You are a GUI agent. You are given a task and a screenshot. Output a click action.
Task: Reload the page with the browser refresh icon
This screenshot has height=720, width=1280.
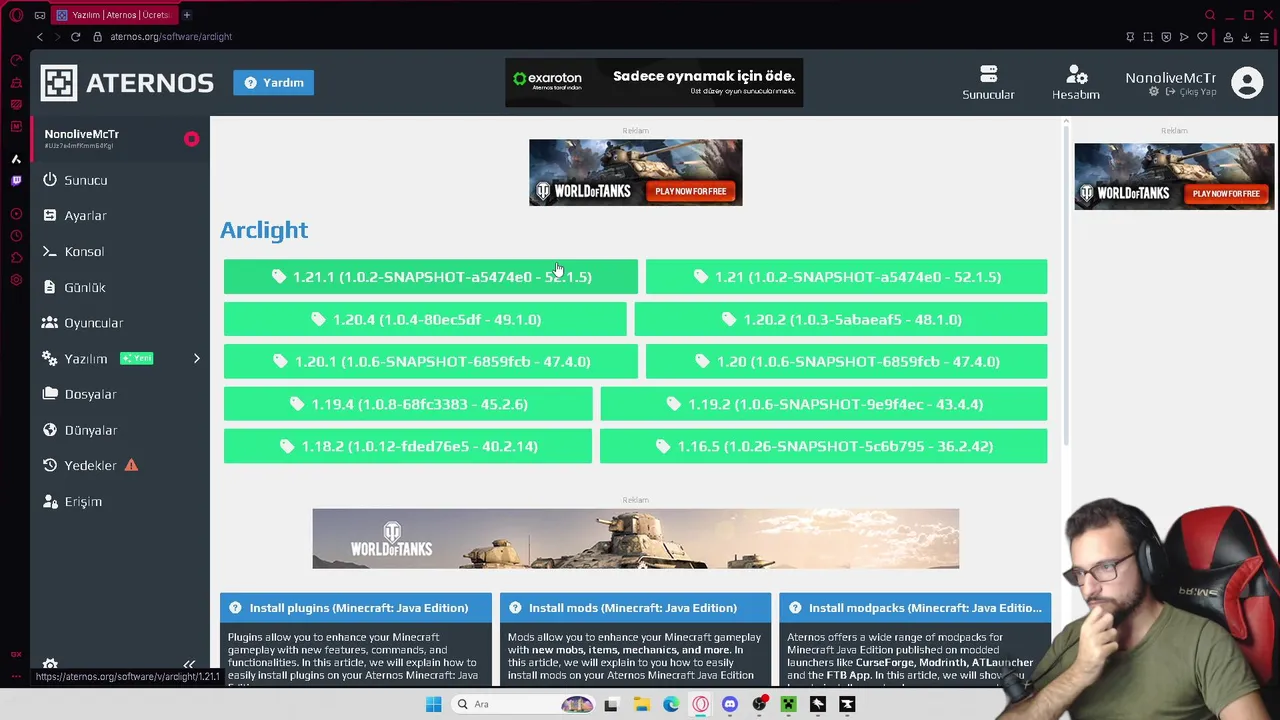click(75, 37)
